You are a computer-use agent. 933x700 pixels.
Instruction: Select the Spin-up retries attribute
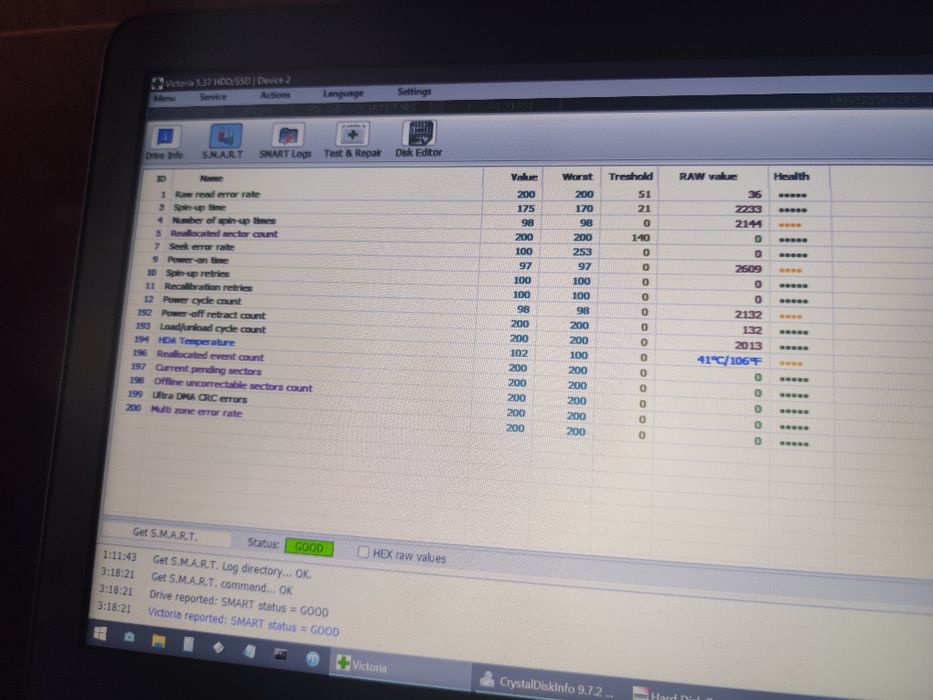click(x=198, y=273)
